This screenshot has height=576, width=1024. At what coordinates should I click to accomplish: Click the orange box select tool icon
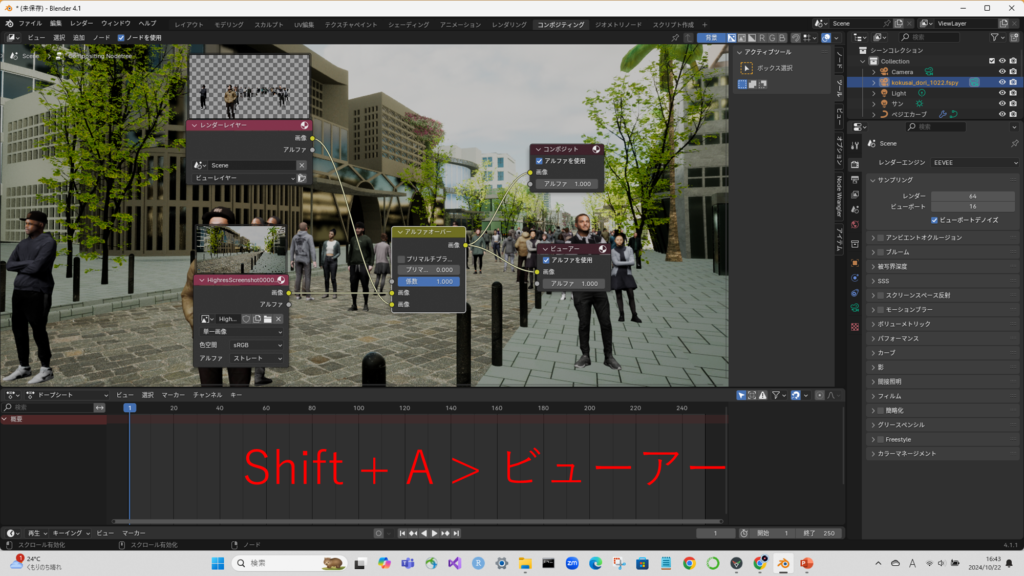point(746,68)
